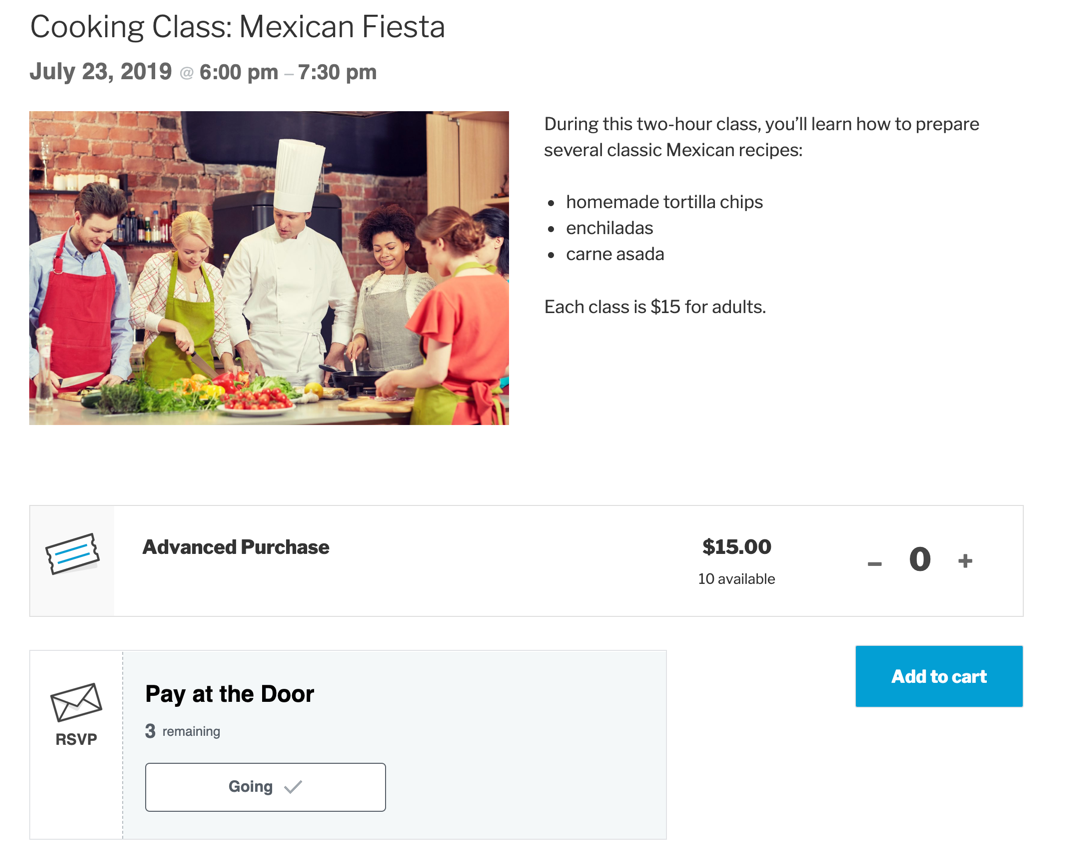Click the 10 available stock text
The width and height of the screenshot is (1085, 861).
point(737,579)
